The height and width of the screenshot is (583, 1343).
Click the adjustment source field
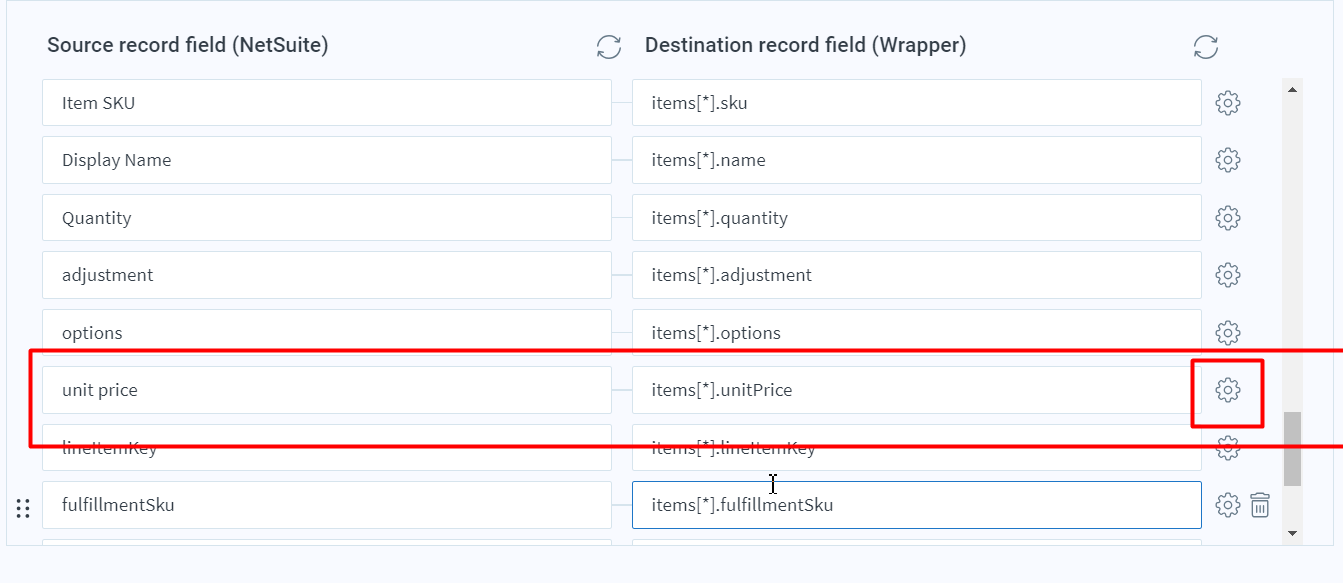[327, 275]
